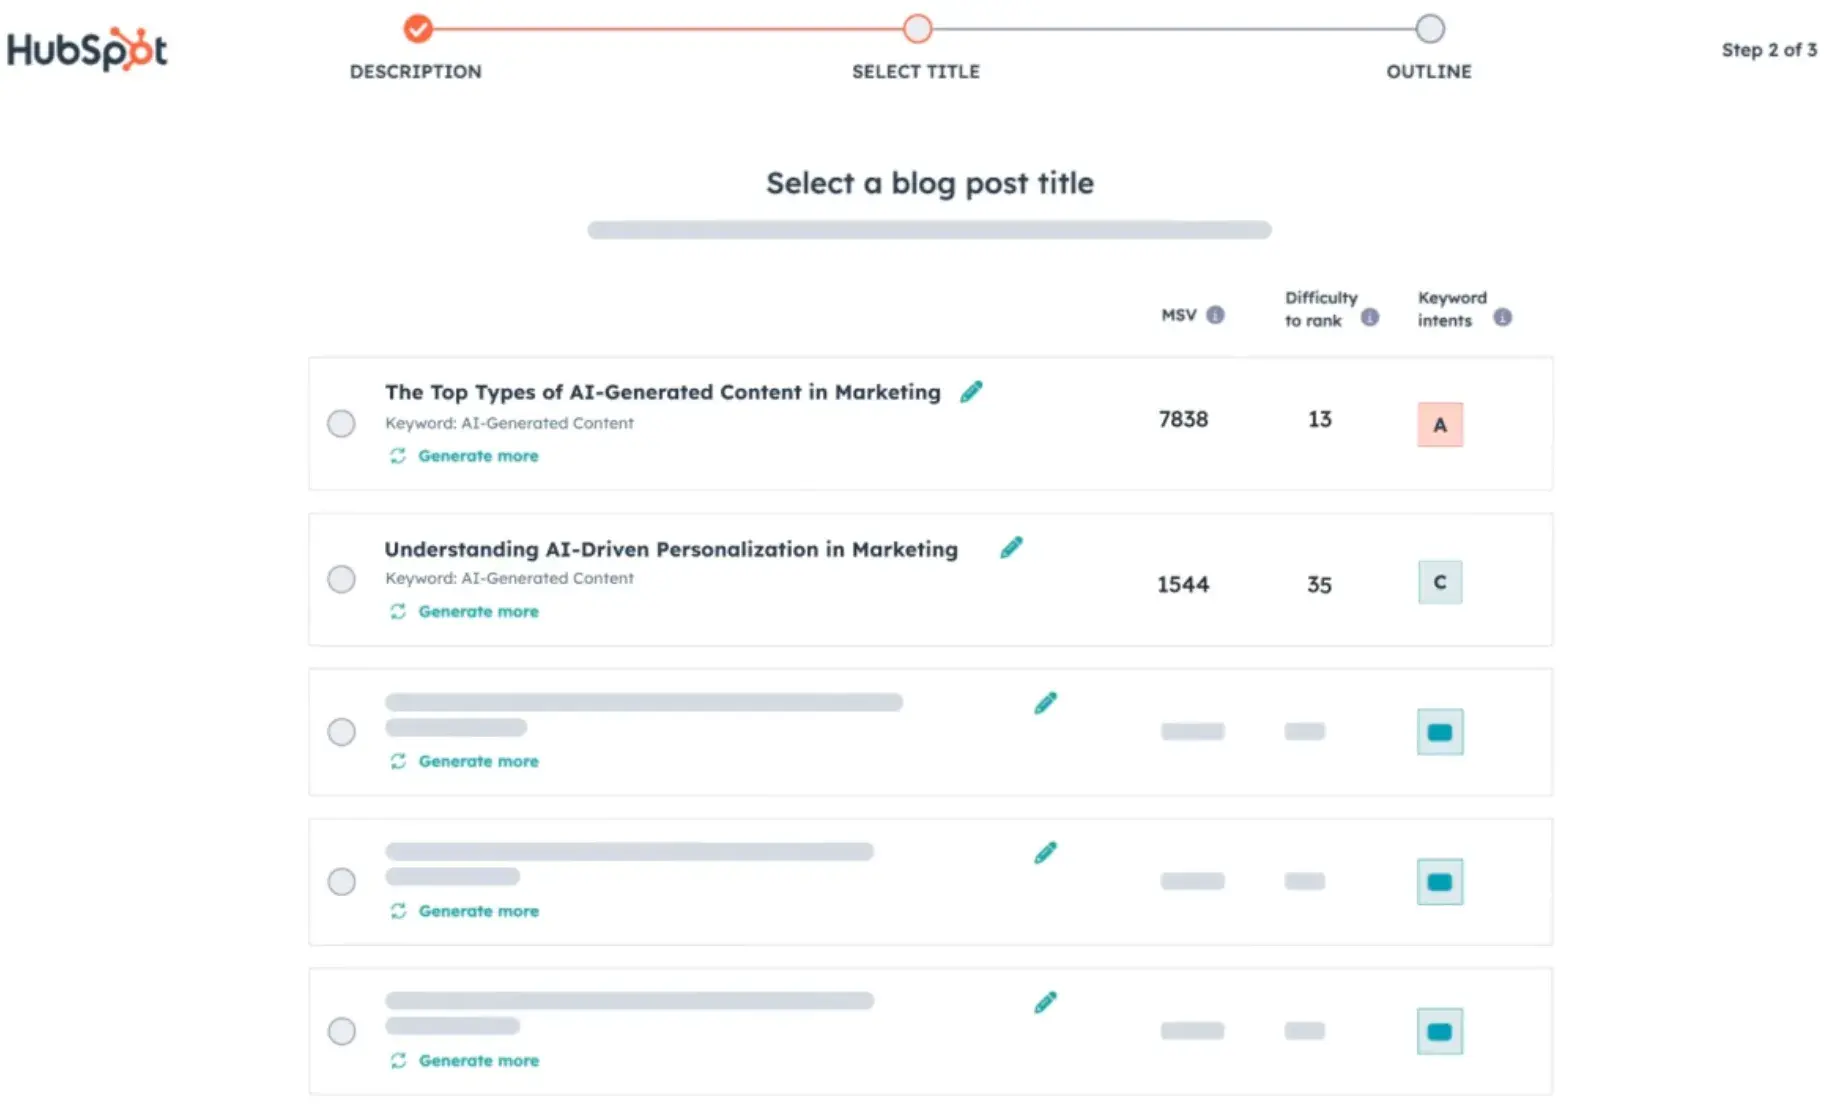Screen dimensions: 1841x1118
Task: Select the third title card radio button
Action: click(341, 732)
